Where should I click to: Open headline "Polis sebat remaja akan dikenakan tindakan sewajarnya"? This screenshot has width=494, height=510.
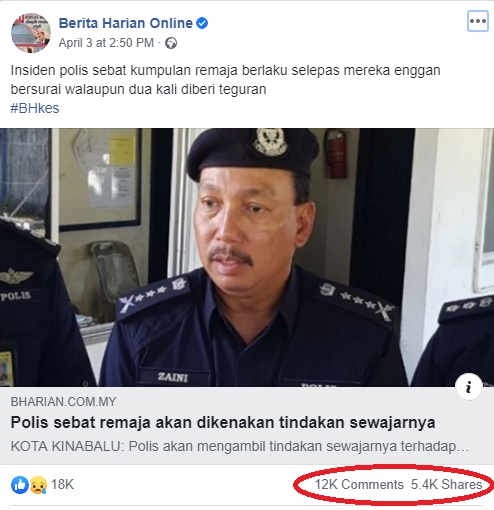pos(223,422)
